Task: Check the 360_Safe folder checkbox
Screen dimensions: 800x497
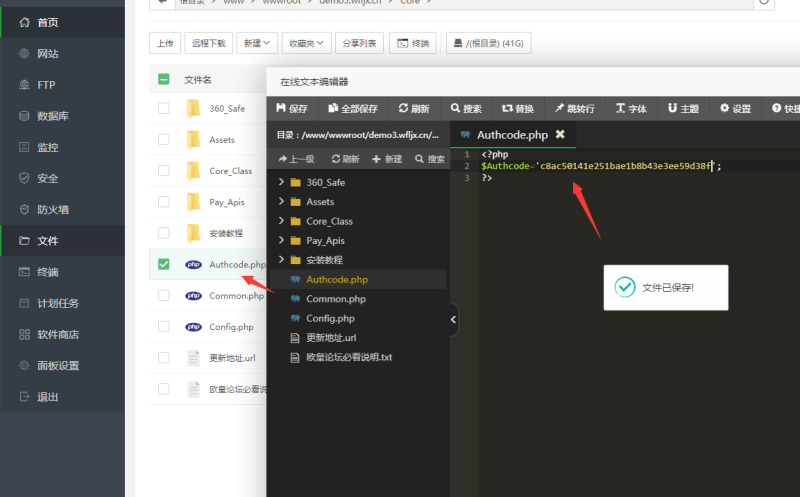Action: tap(163, 108)
